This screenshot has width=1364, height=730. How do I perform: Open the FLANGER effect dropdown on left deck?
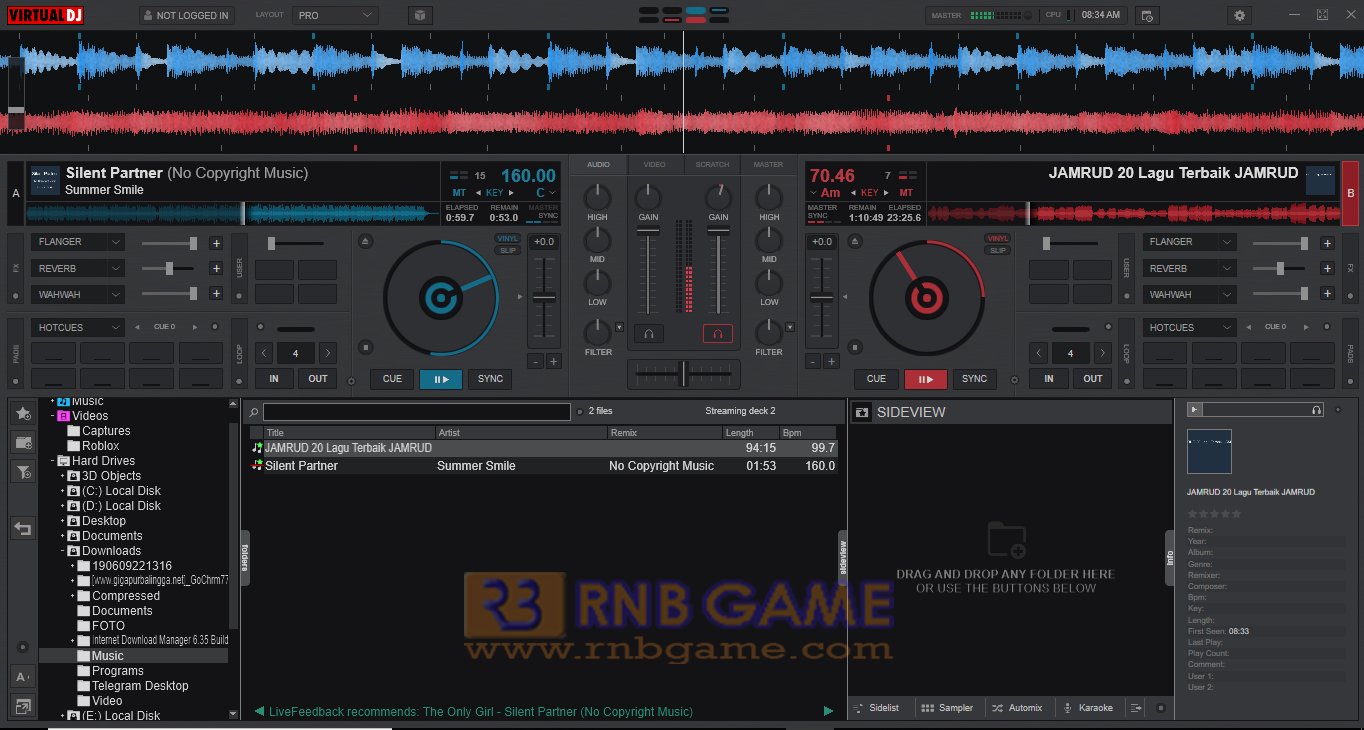tap(78, 242)
